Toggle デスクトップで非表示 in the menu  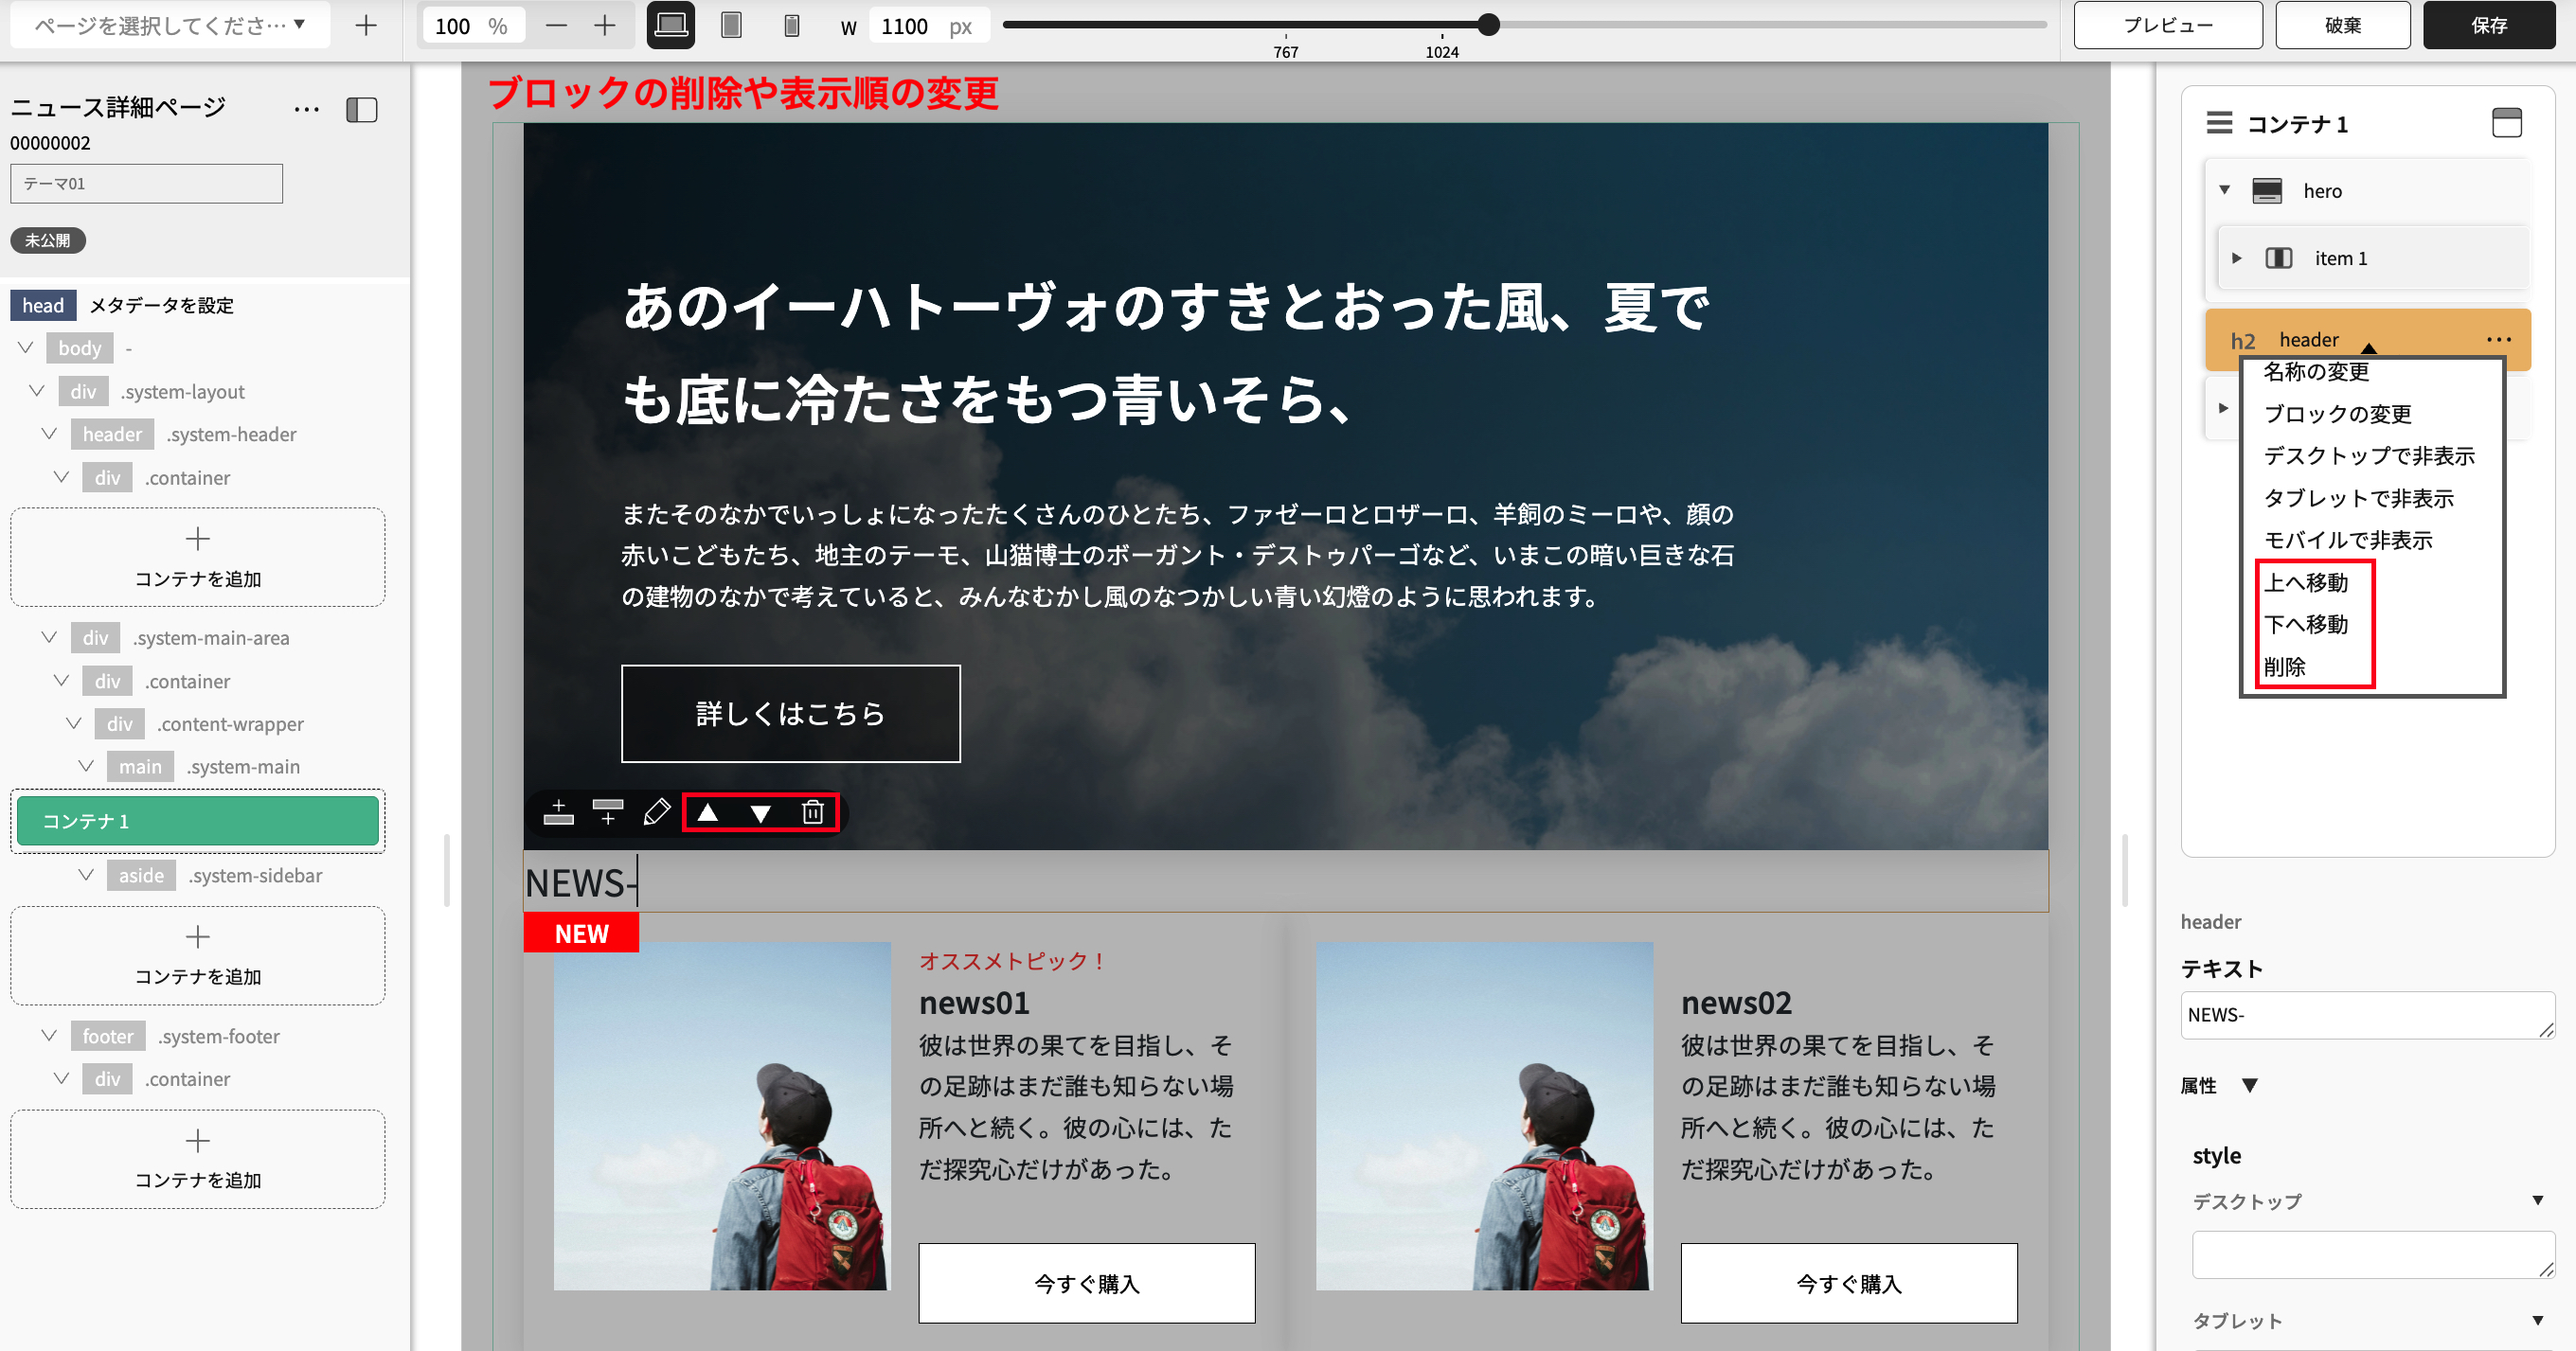coord(2369,456)
